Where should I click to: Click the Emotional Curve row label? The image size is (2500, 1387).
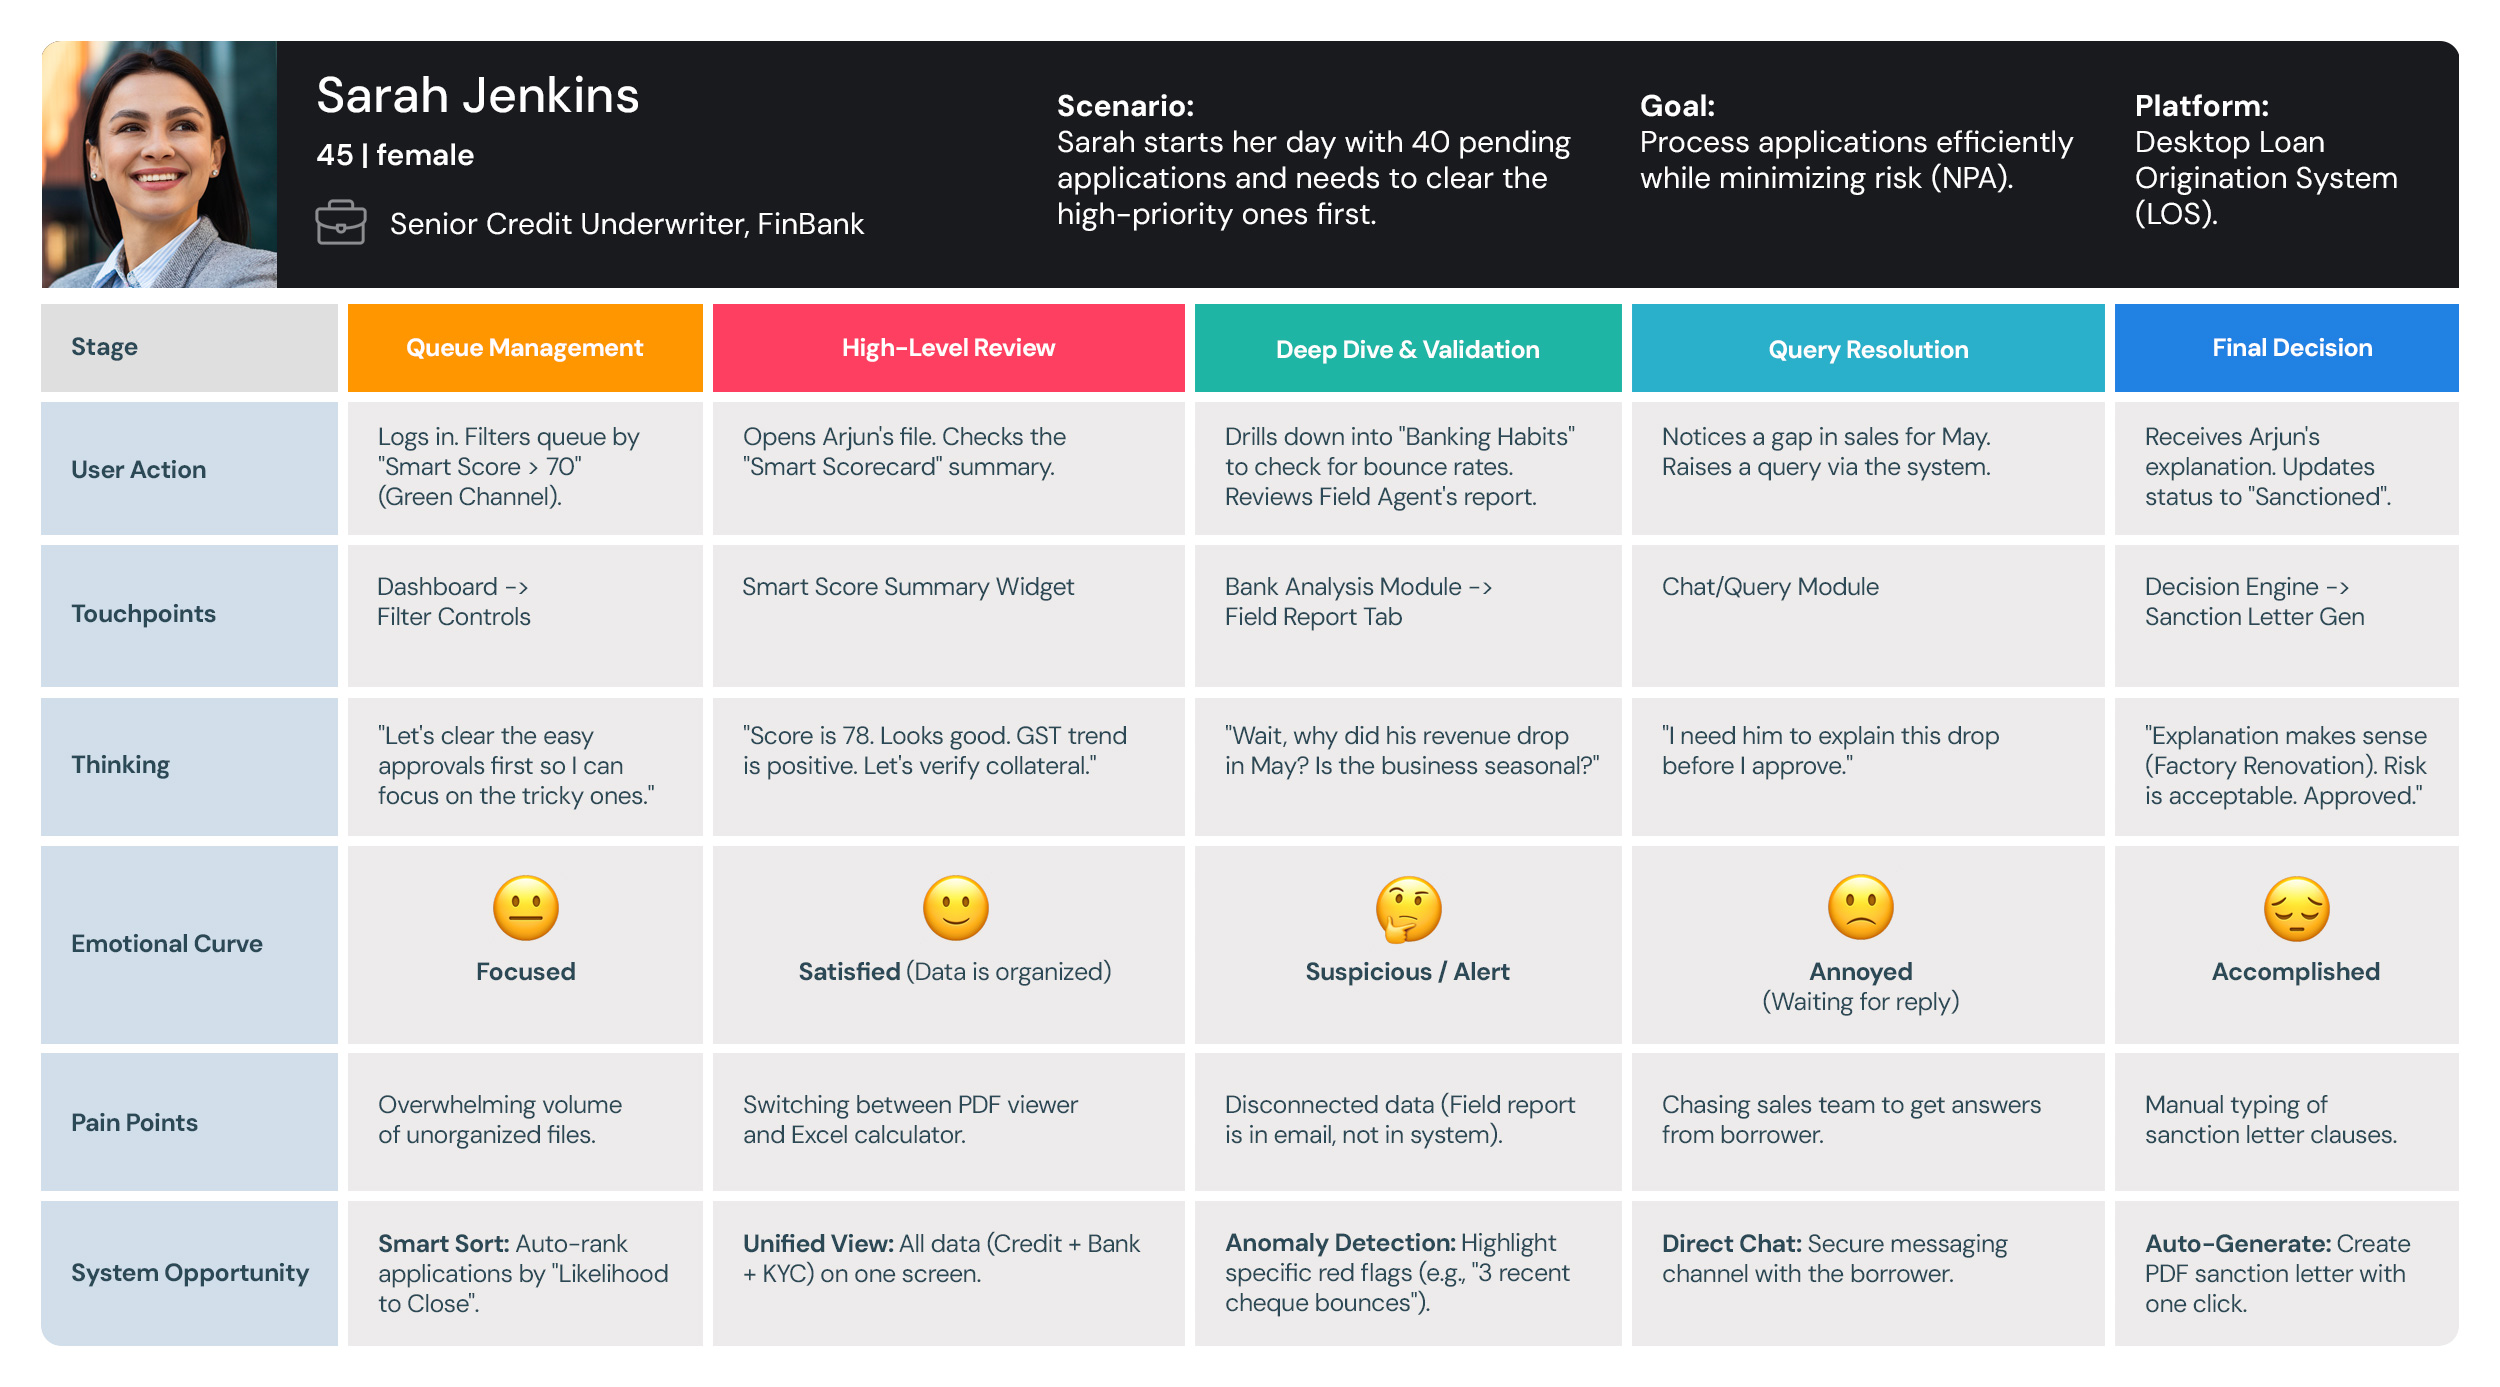point(167,943)
